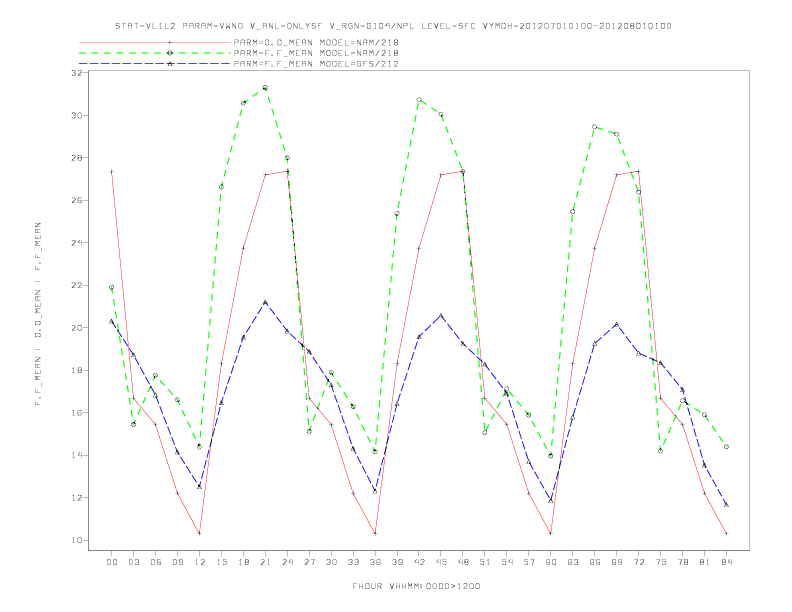
Task: Click y-axis tick label 20
Action: coord(77,328)
